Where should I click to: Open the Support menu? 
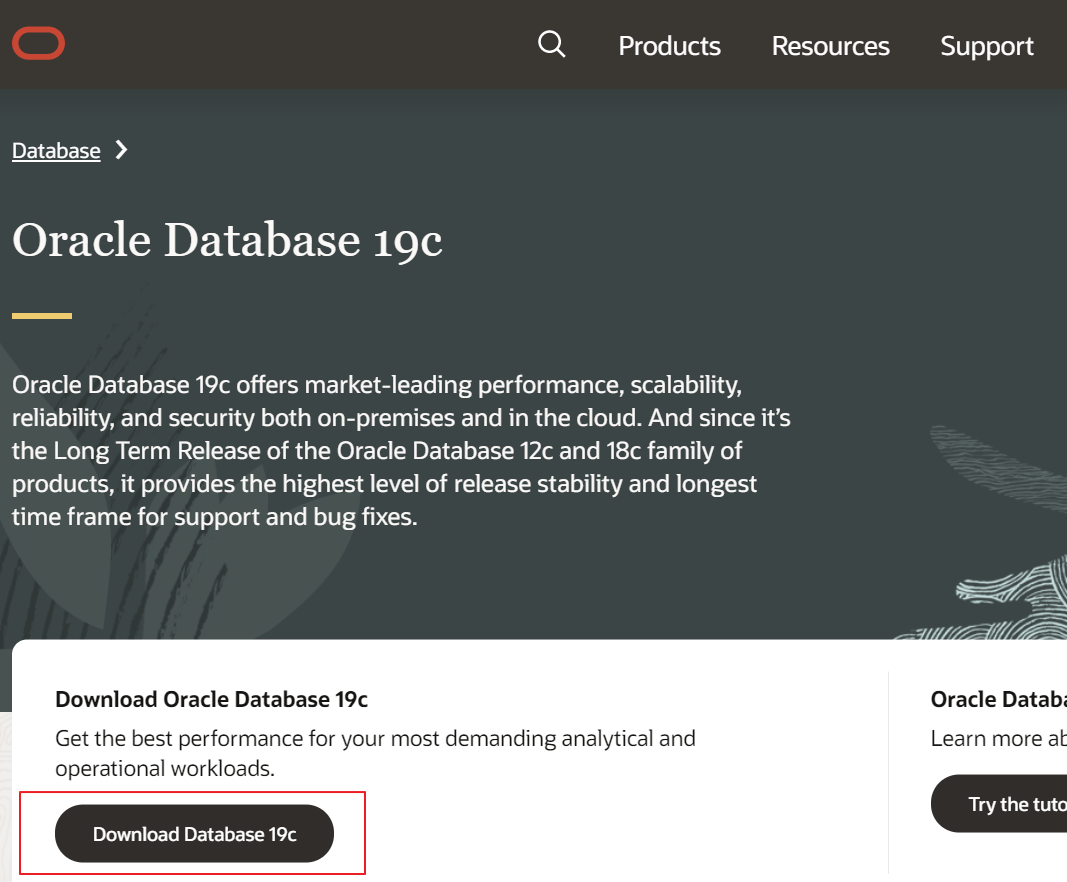coord(986,46)
